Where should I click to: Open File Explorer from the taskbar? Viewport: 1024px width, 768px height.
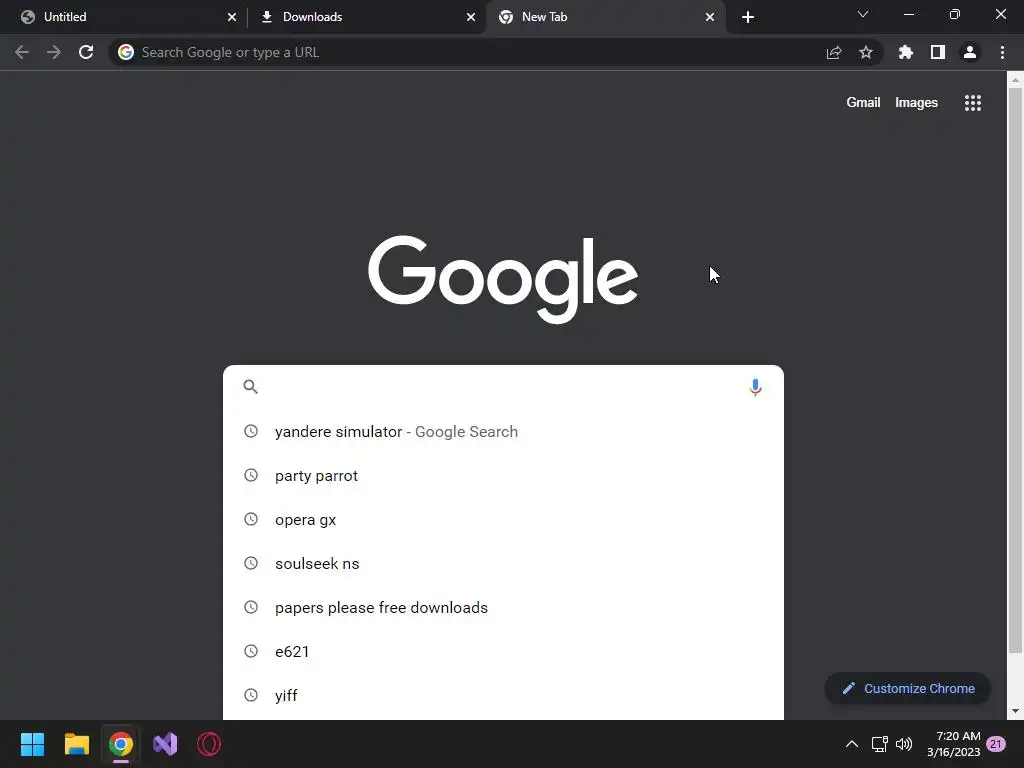pos(76,744)
